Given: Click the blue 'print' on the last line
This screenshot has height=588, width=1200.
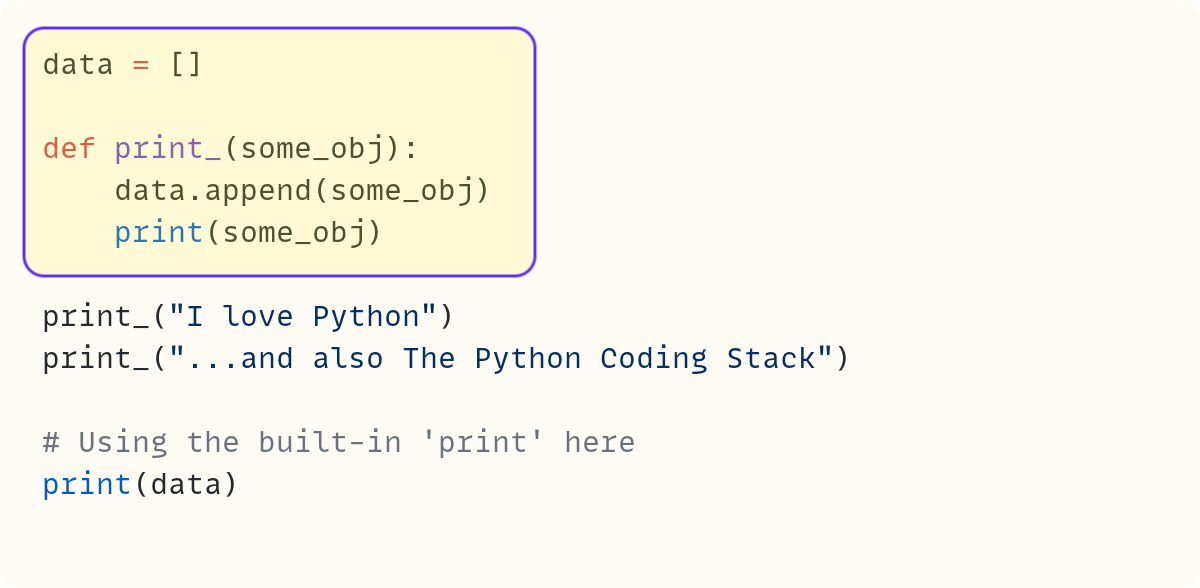Looking at the screenshot, I should (x=87, y=485).
